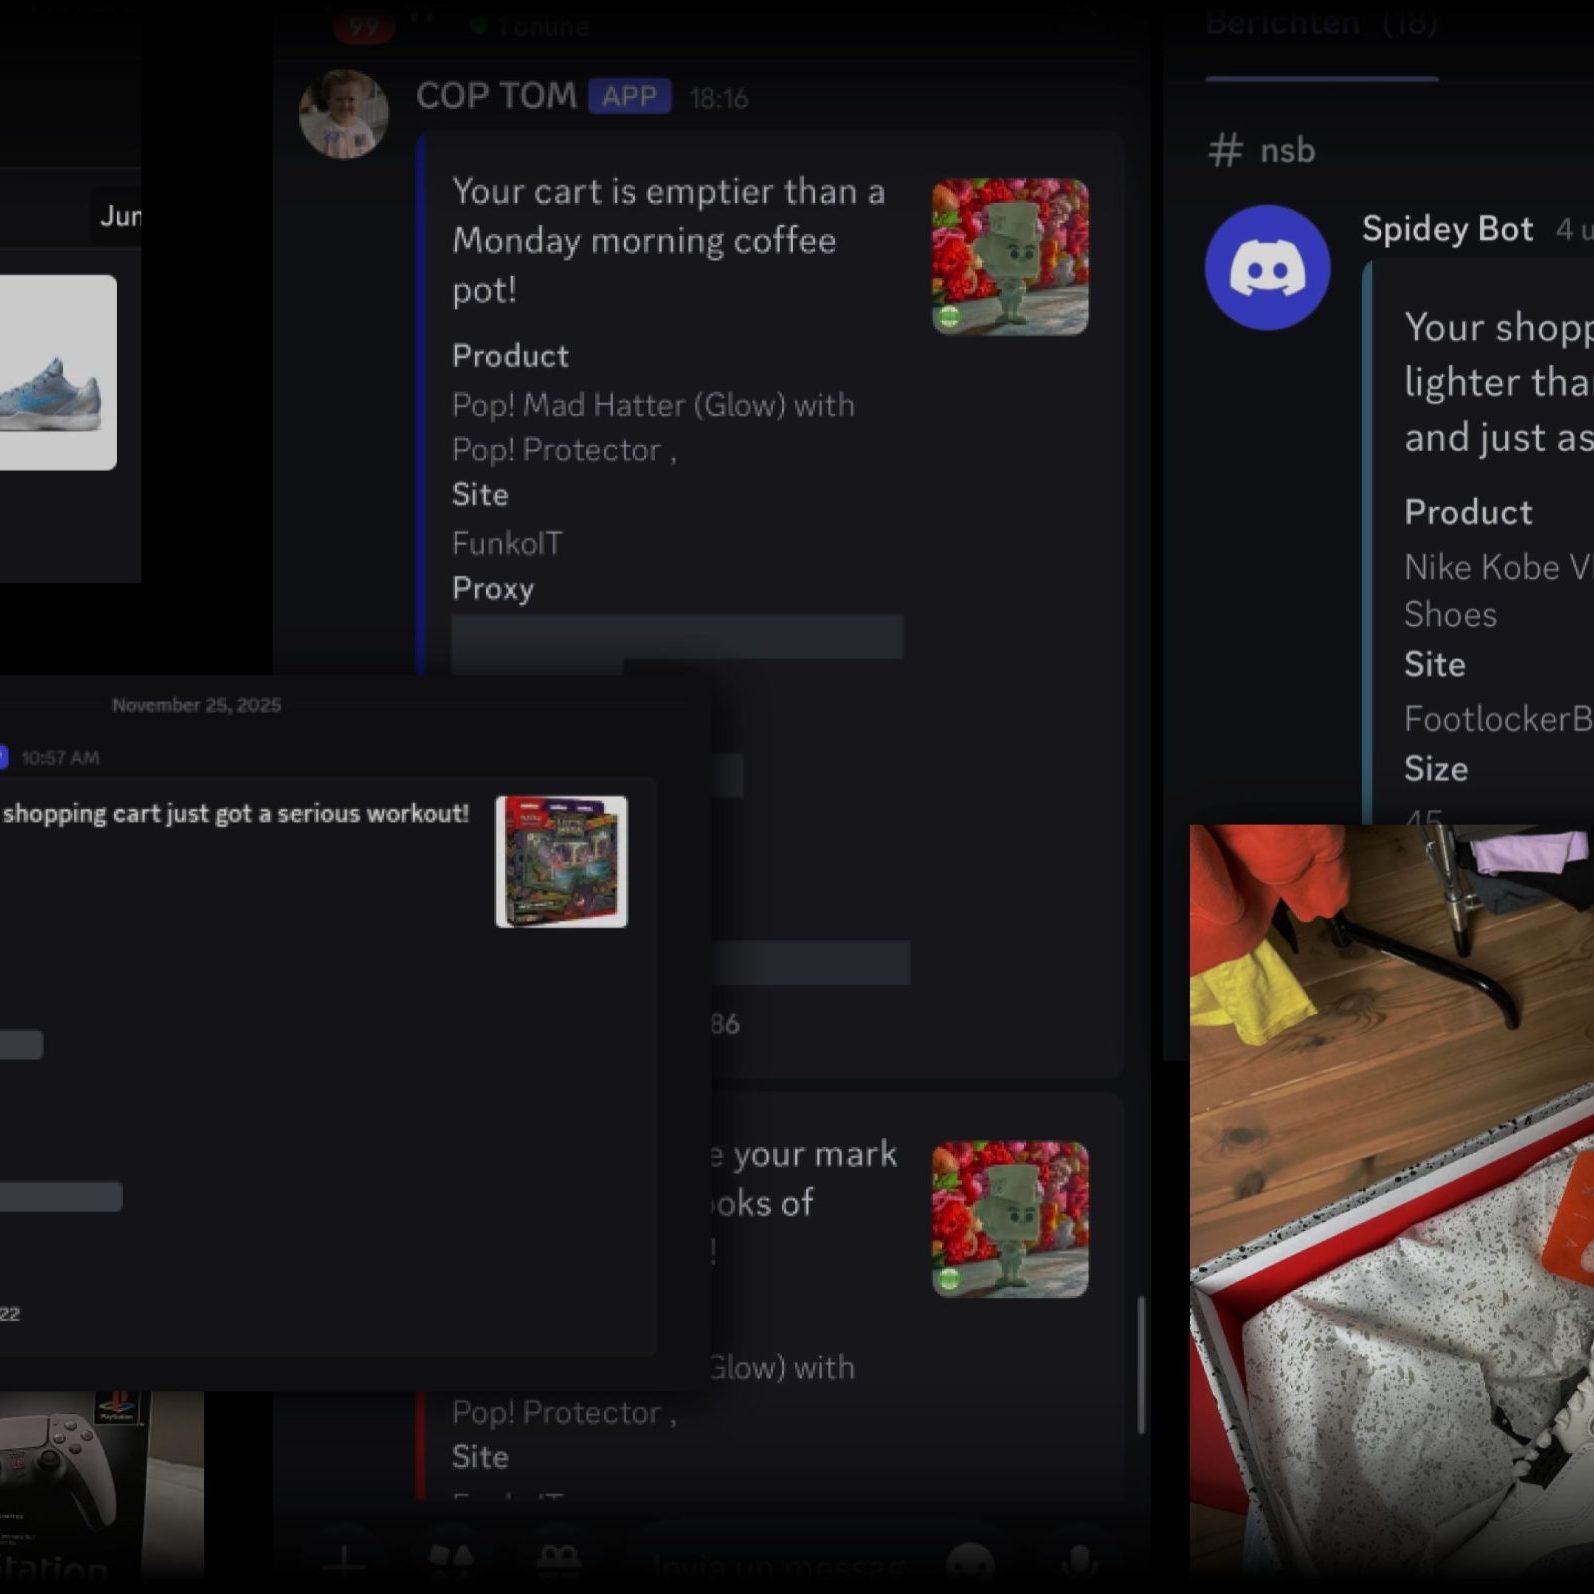
Task: Click the red 99 notification badge
Action: (x=364, y=25)
